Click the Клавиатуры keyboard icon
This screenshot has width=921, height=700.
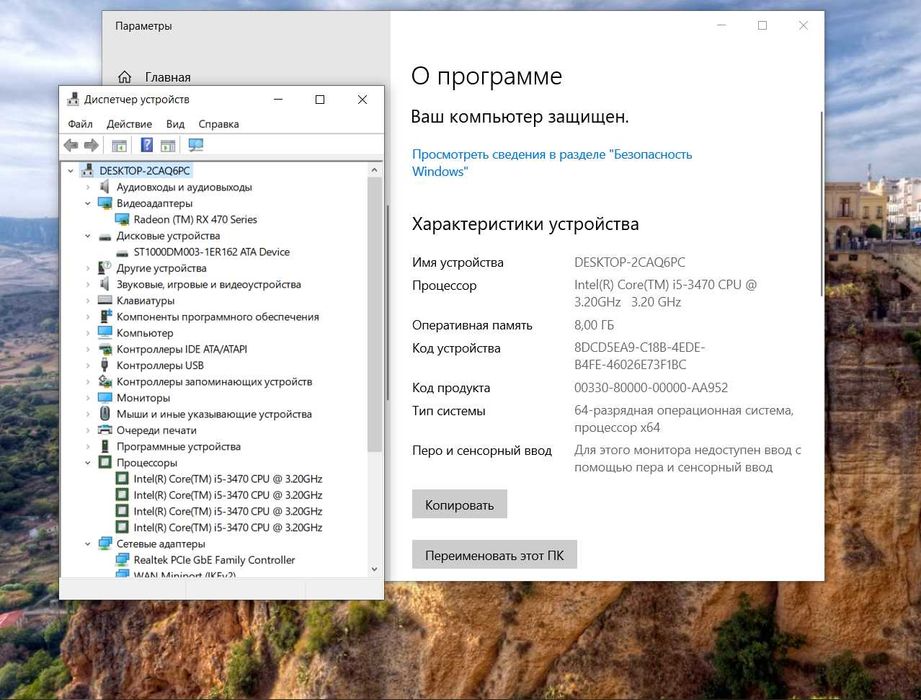click(105, 300)
